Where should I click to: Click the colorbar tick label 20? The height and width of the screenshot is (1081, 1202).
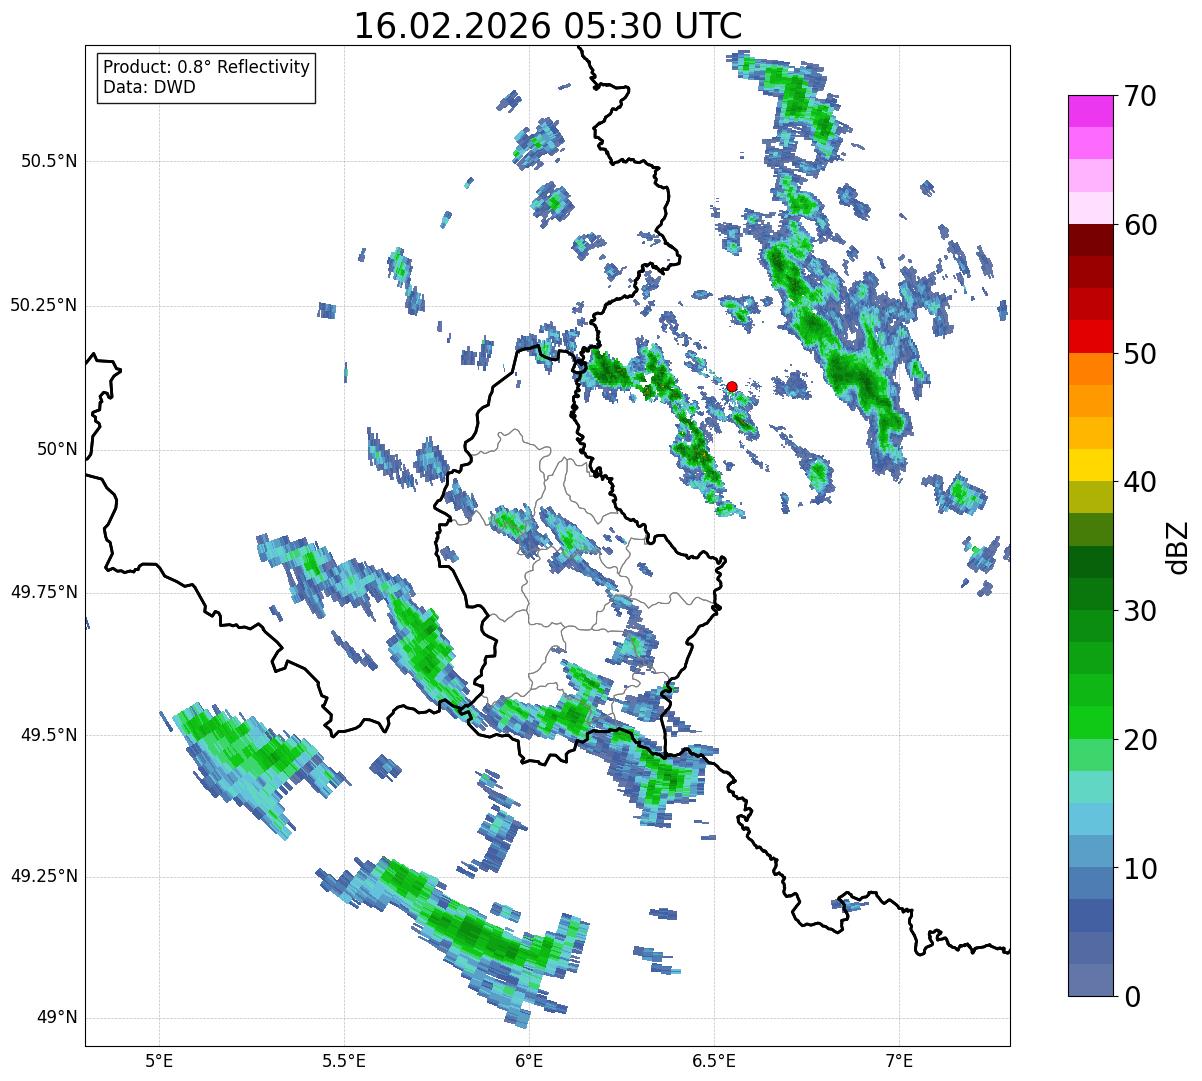tap(1140, 740)
